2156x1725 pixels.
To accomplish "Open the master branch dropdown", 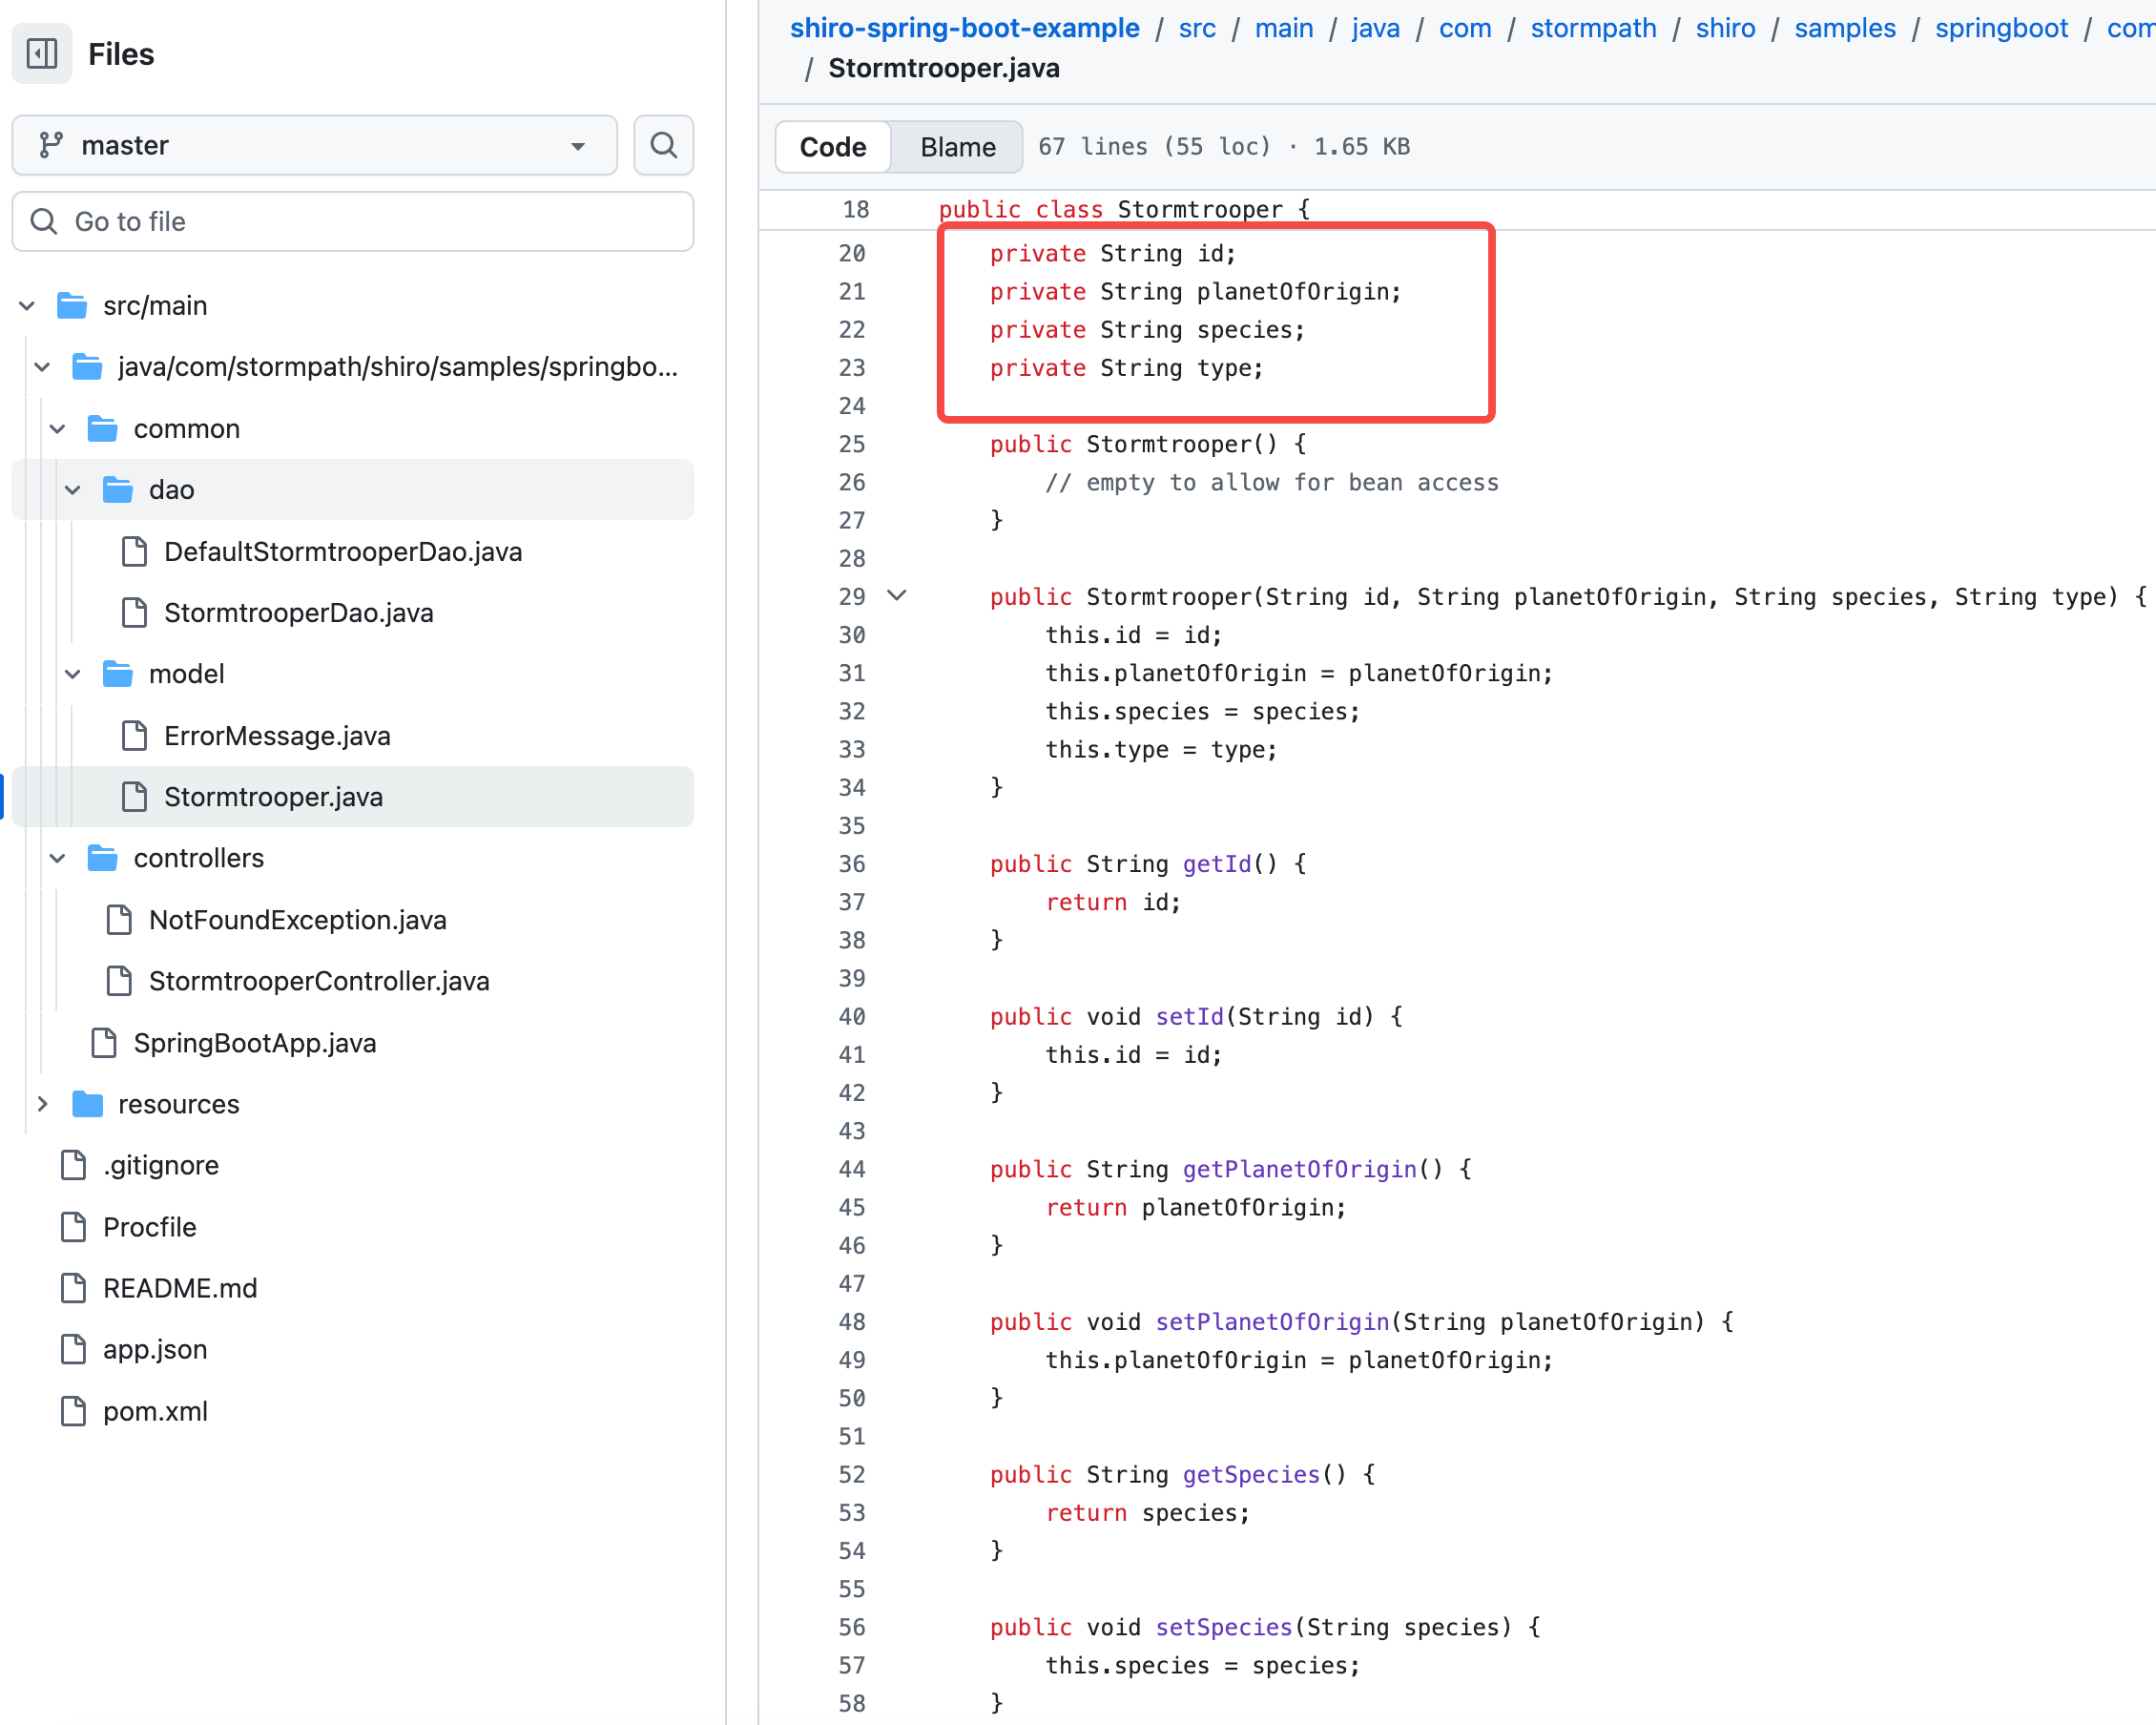I will coord(314,145).
